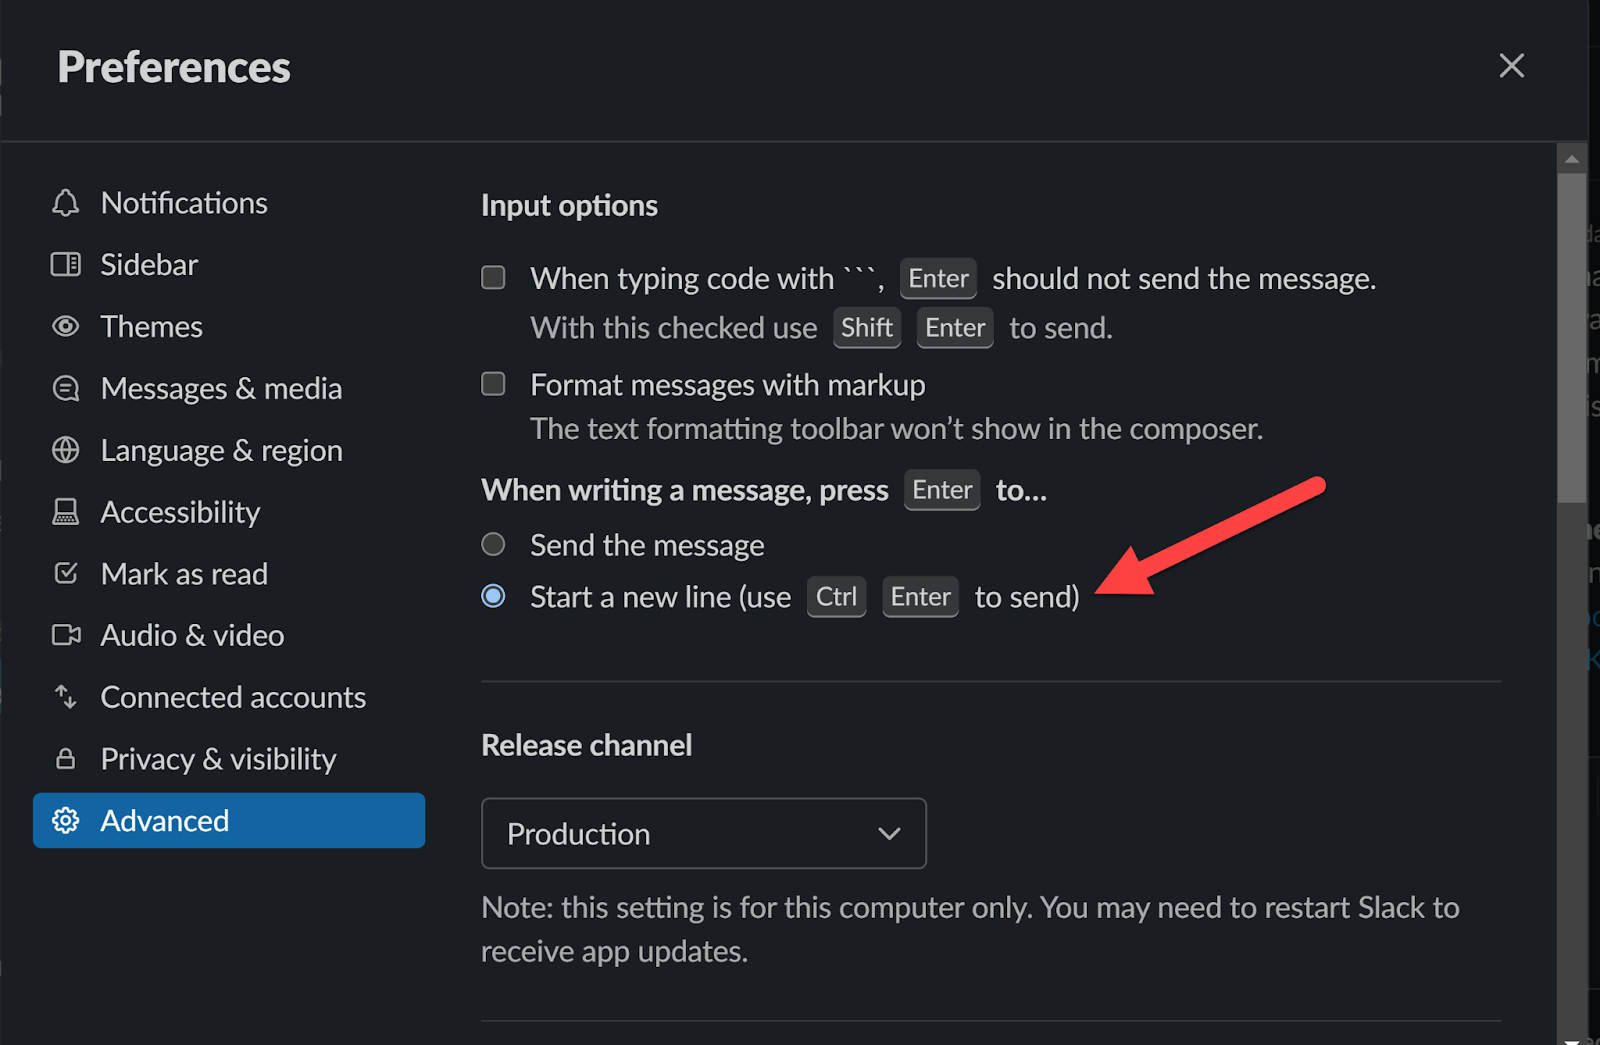Enable the code typing Enter checkbox

[493, 277]
